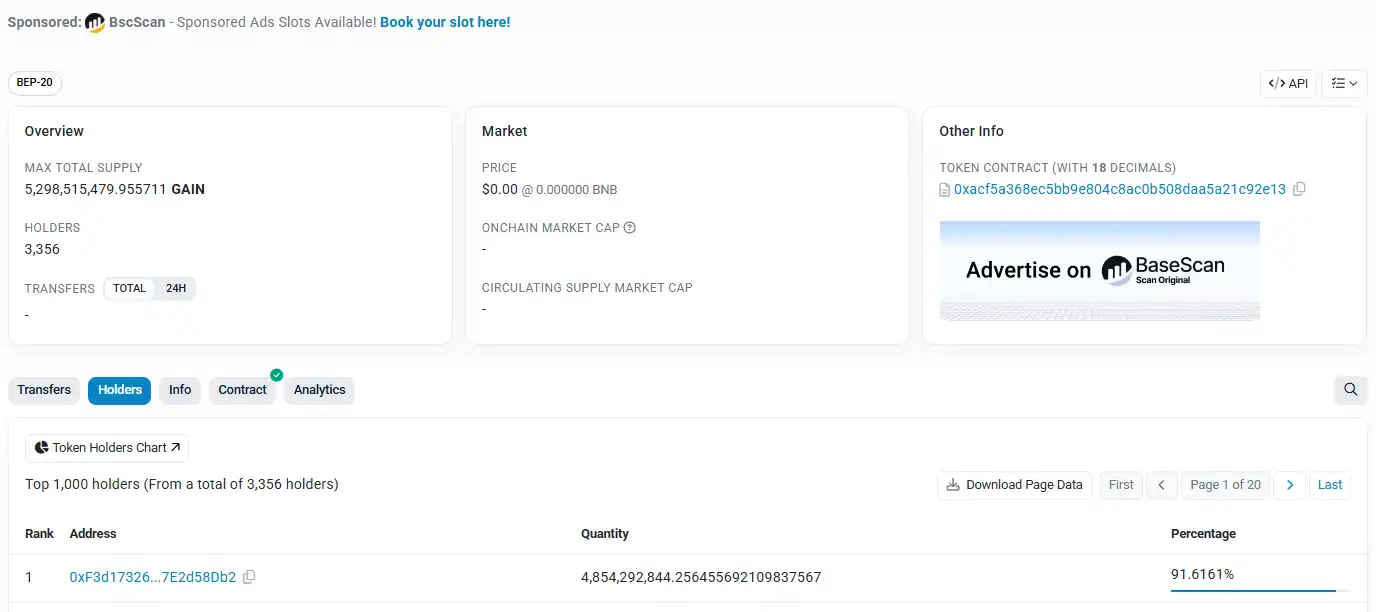The image size is (1376, 612).
Task: Click the BscScan sponsor logo icon
Action: 94,21
